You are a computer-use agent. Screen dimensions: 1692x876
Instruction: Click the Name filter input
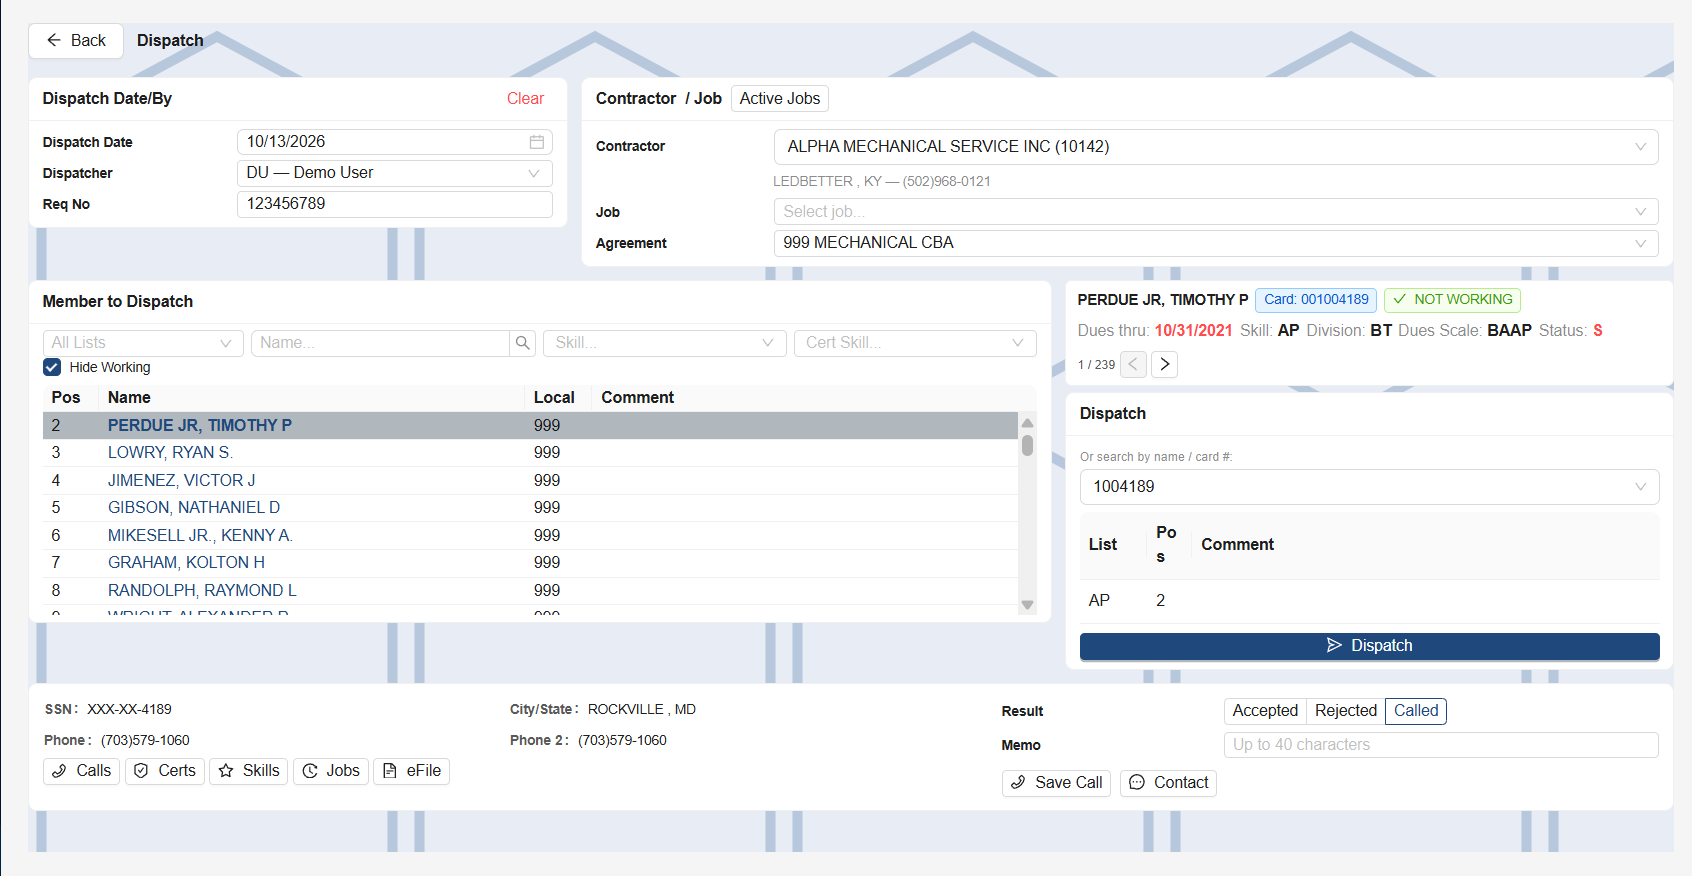[x=380, y=343]
